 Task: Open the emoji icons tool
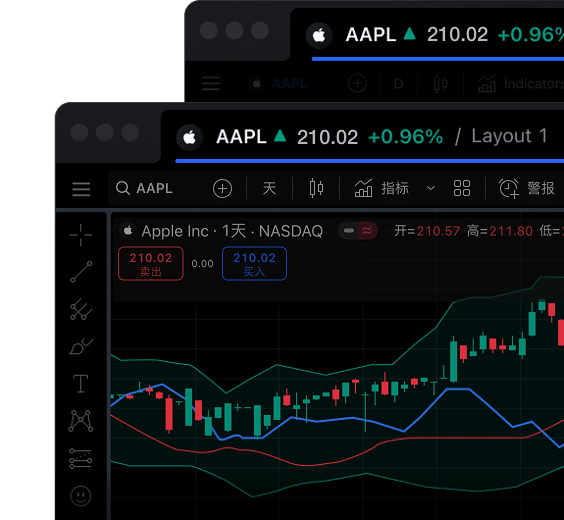click(81, 496)
